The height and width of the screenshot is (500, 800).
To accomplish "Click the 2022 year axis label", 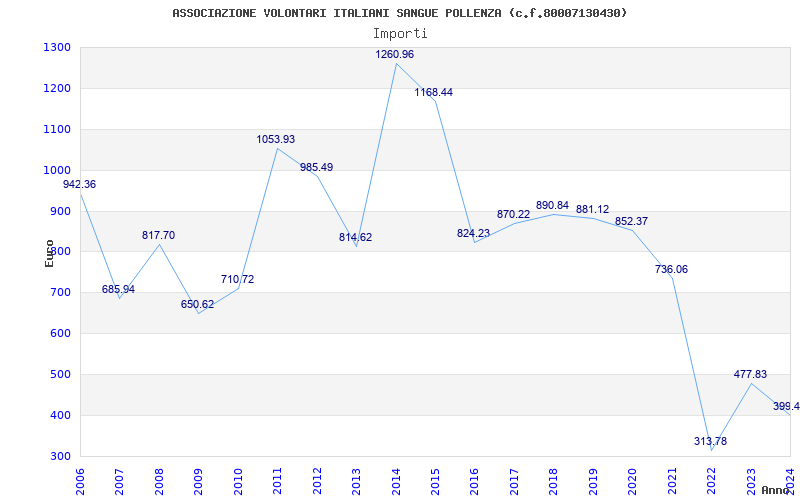I will (712, 482).
